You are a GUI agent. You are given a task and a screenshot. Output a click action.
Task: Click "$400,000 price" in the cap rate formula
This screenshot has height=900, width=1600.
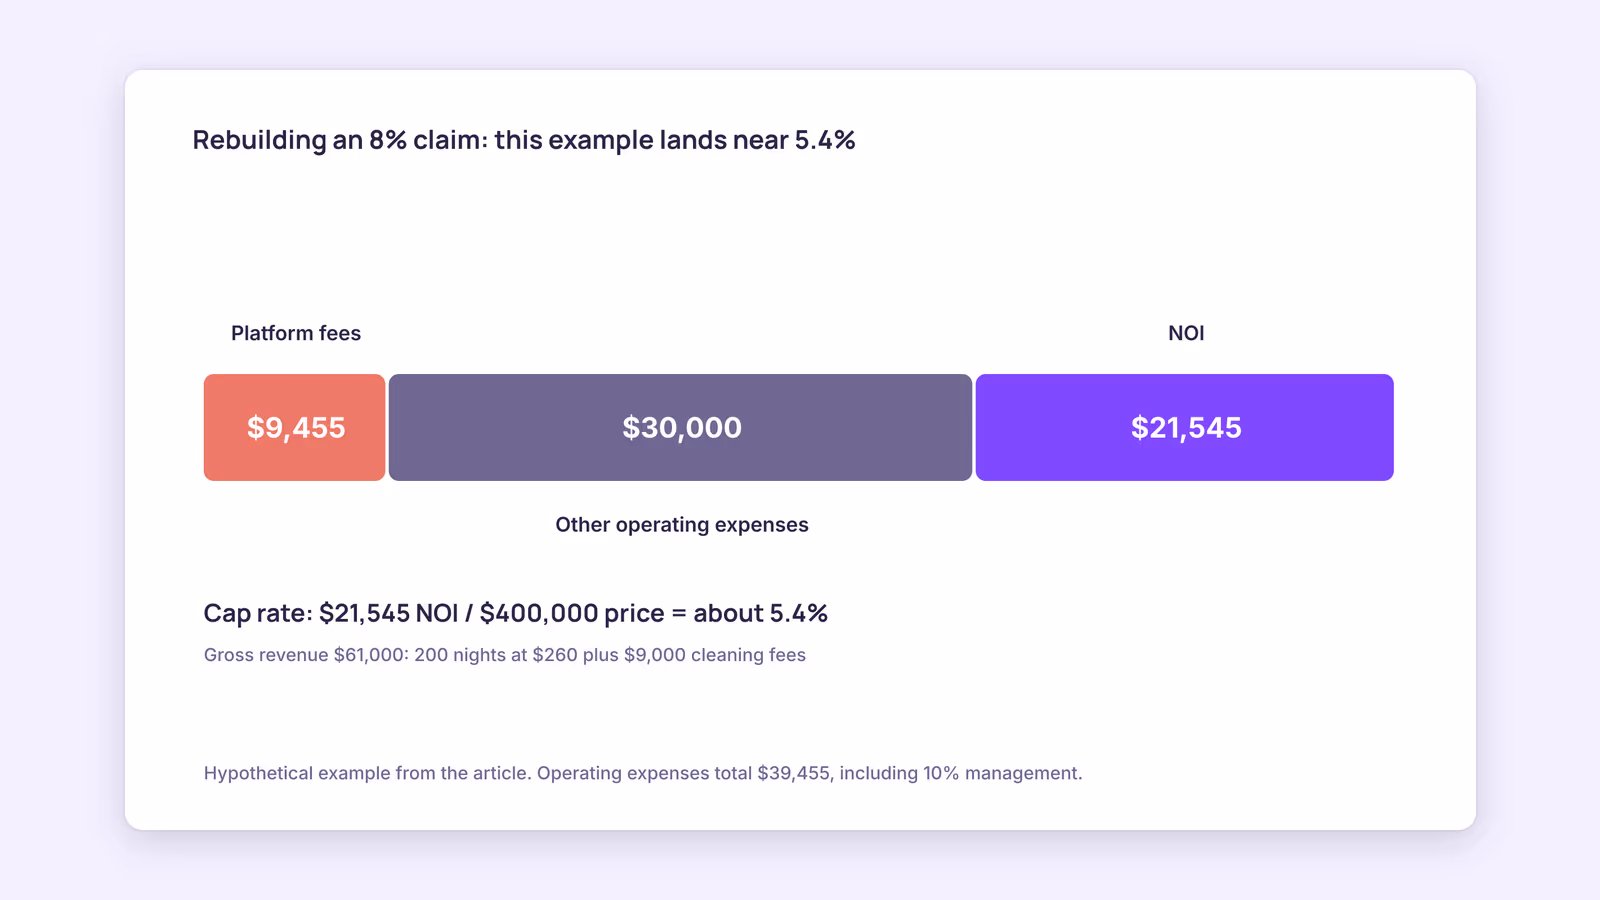point(572,613)
